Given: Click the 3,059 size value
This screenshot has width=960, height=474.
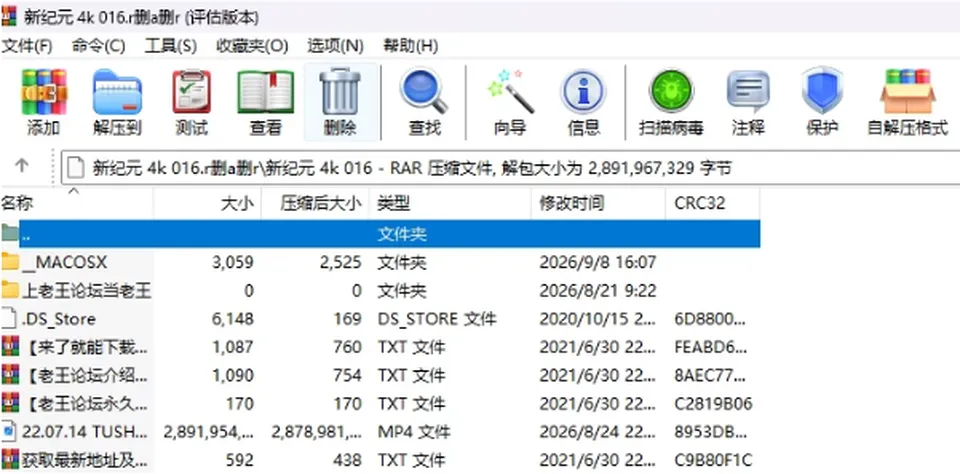Looking at the screenshot, I should (x=232, y=263).
